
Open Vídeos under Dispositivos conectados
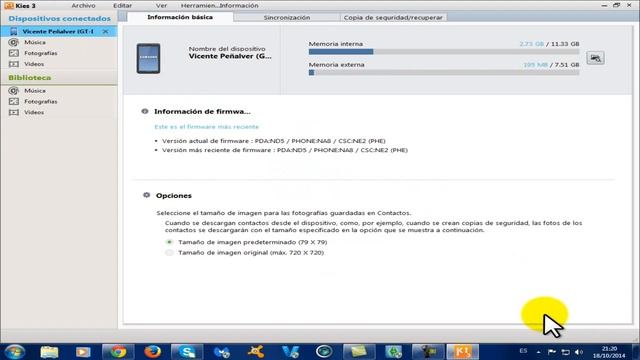[x=33, y=64]
